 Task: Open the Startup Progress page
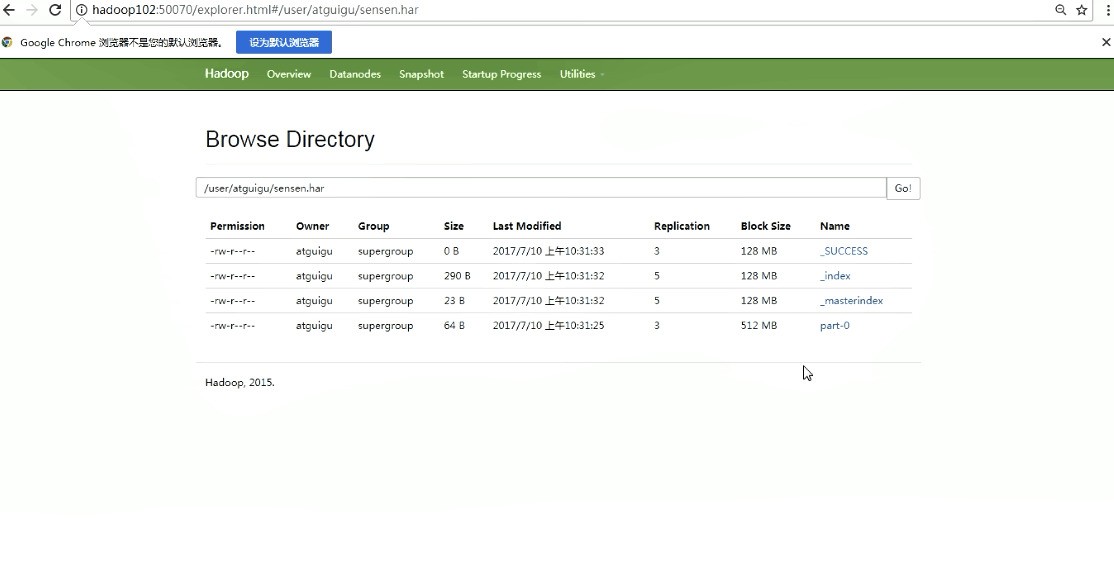tap(502, 74)
